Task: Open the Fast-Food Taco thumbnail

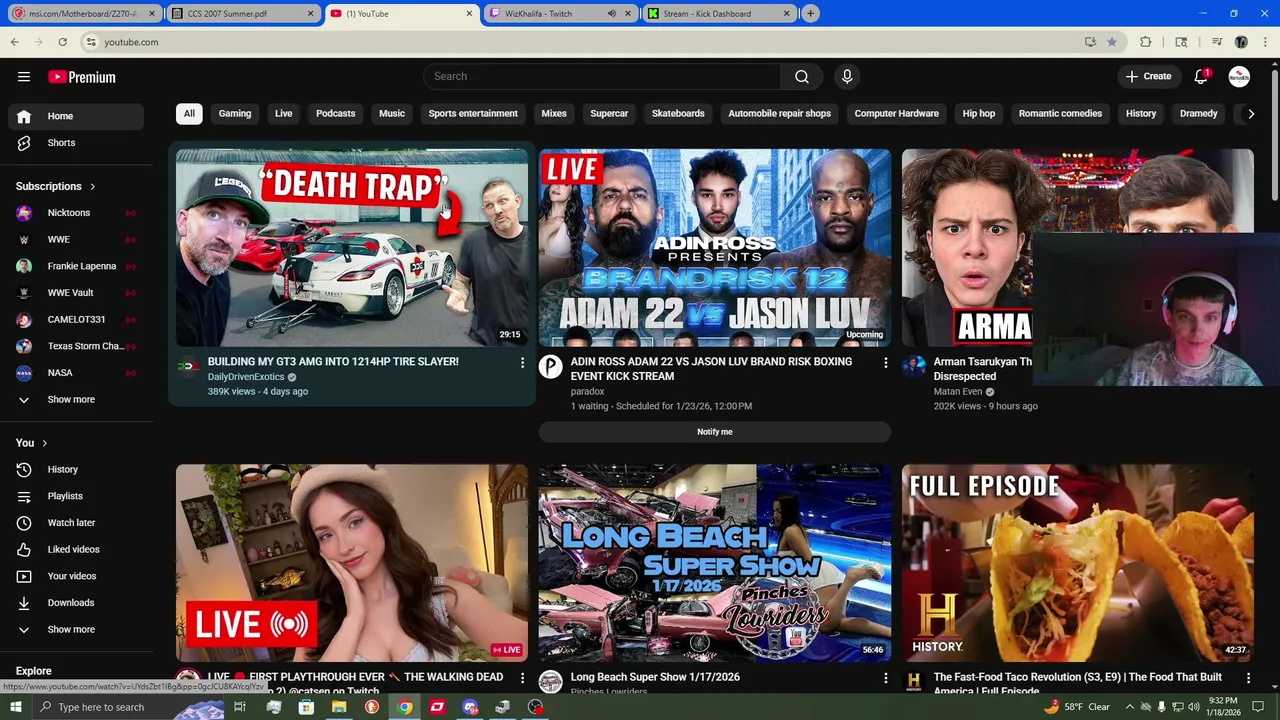Action: click(1078, 563)
